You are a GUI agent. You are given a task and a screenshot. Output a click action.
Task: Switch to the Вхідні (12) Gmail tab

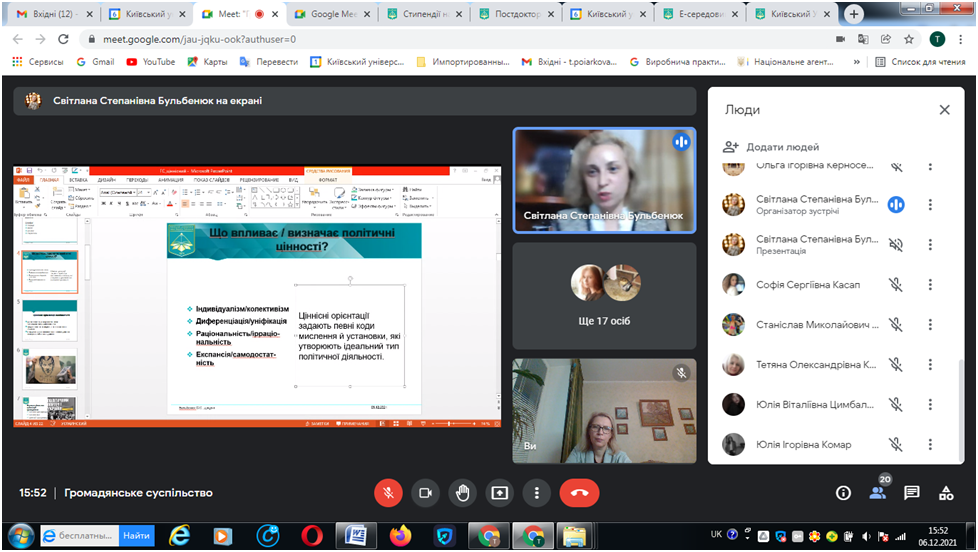(x=52, y=14)
